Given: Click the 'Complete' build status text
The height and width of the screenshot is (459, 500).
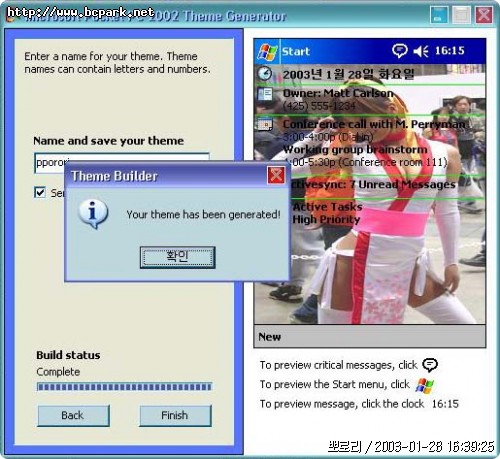Looking at the screenshot, I should click(x=58, y=372).
